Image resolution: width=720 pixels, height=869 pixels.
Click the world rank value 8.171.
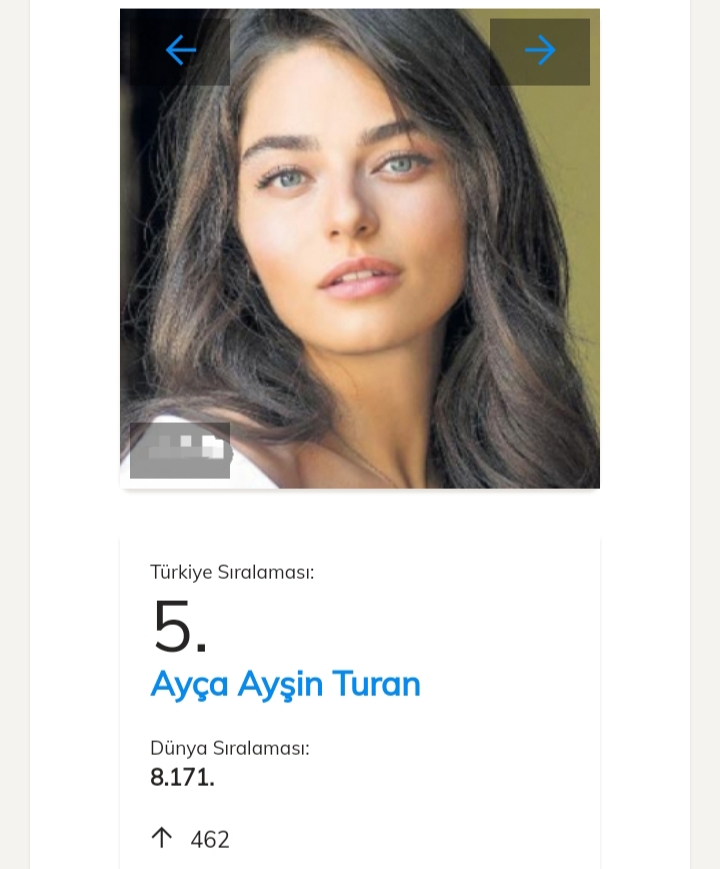(182, 777)
